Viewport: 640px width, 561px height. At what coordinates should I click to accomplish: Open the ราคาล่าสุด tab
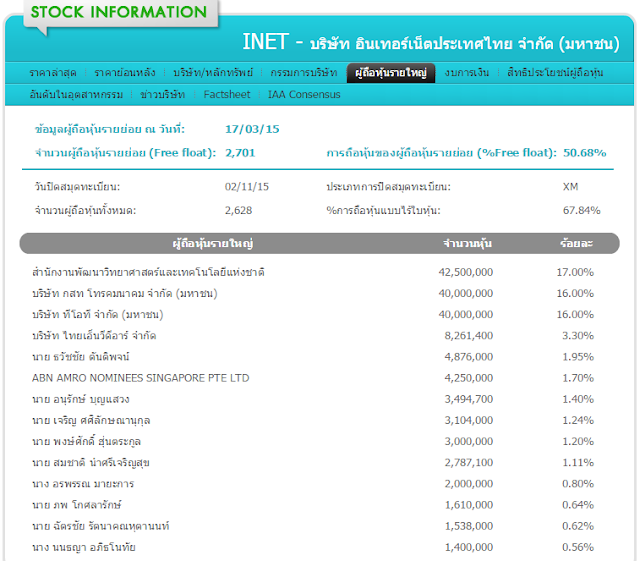tap(53, 73)
